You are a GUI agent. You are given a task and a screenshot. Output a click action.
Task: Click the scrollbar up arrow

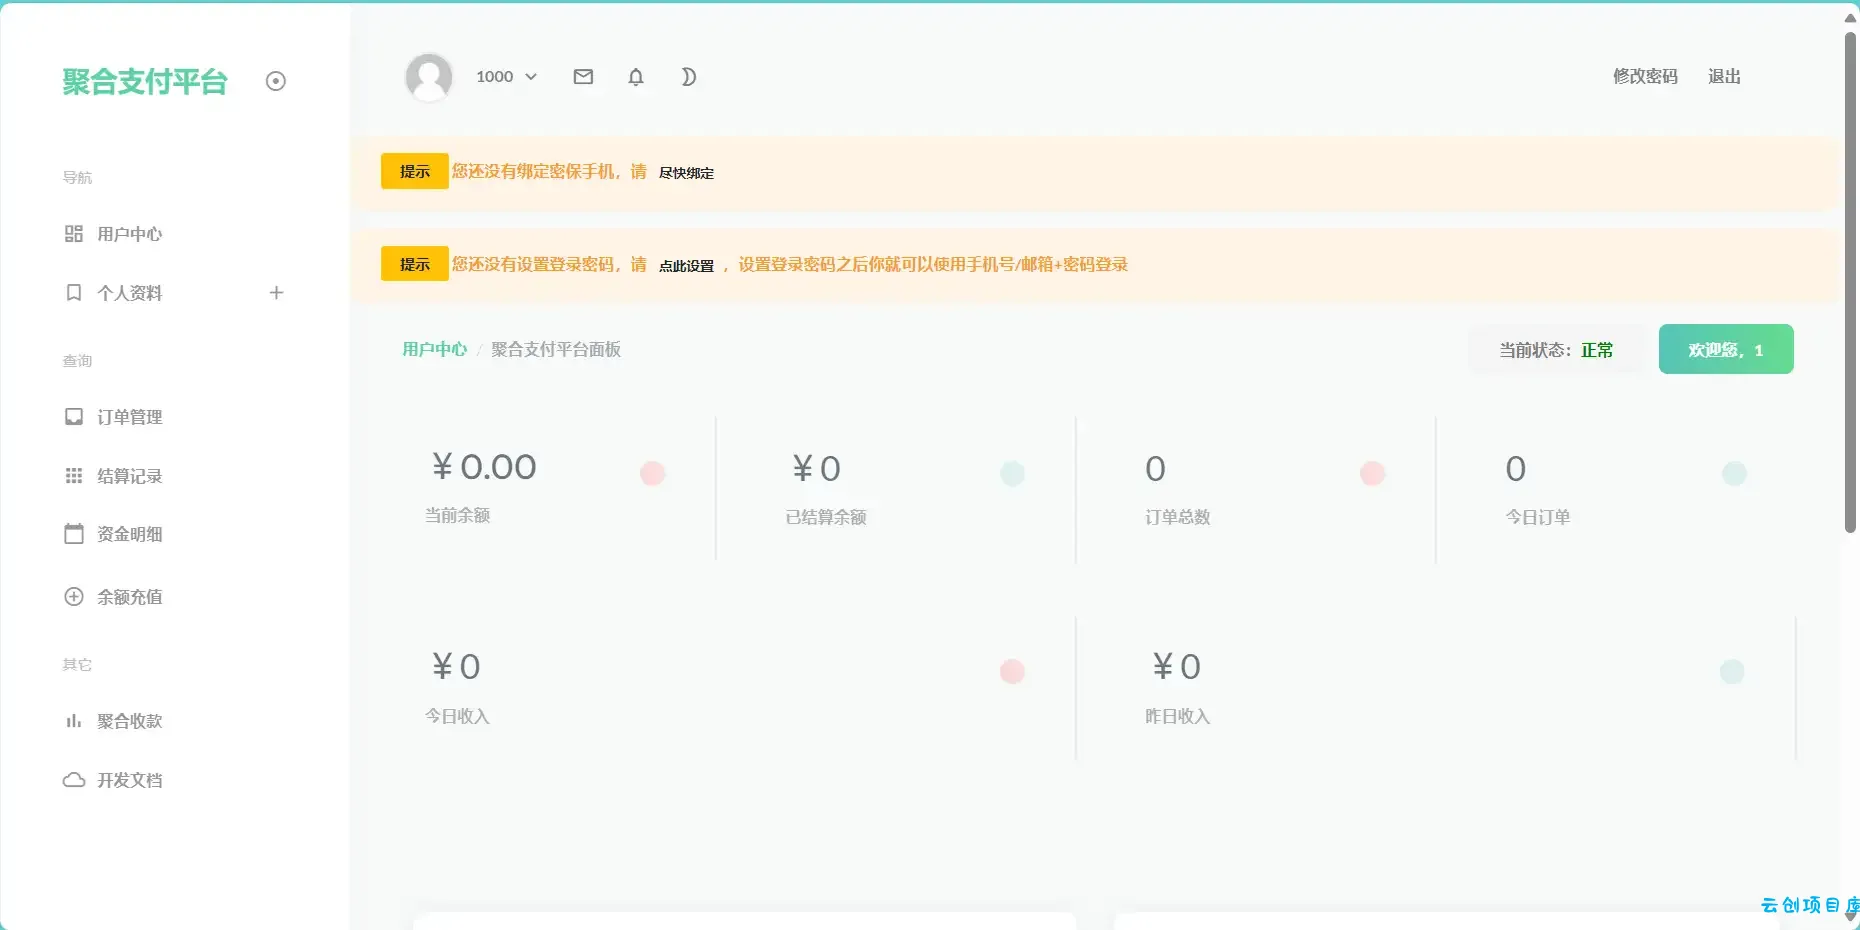point(1850,17)
